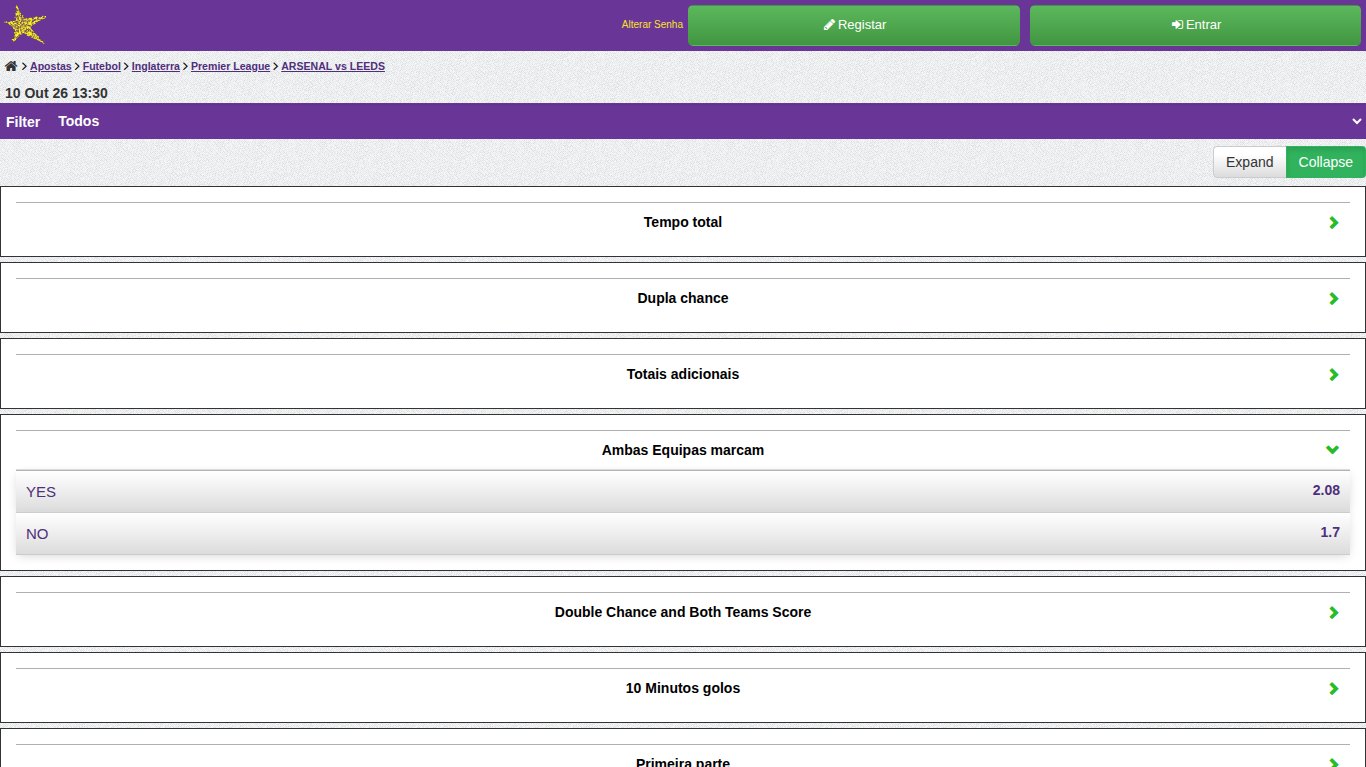Click the Double Chance and Both Teams Score heading
This screenshot has height=767, width=1366.
tap(683, 612)
